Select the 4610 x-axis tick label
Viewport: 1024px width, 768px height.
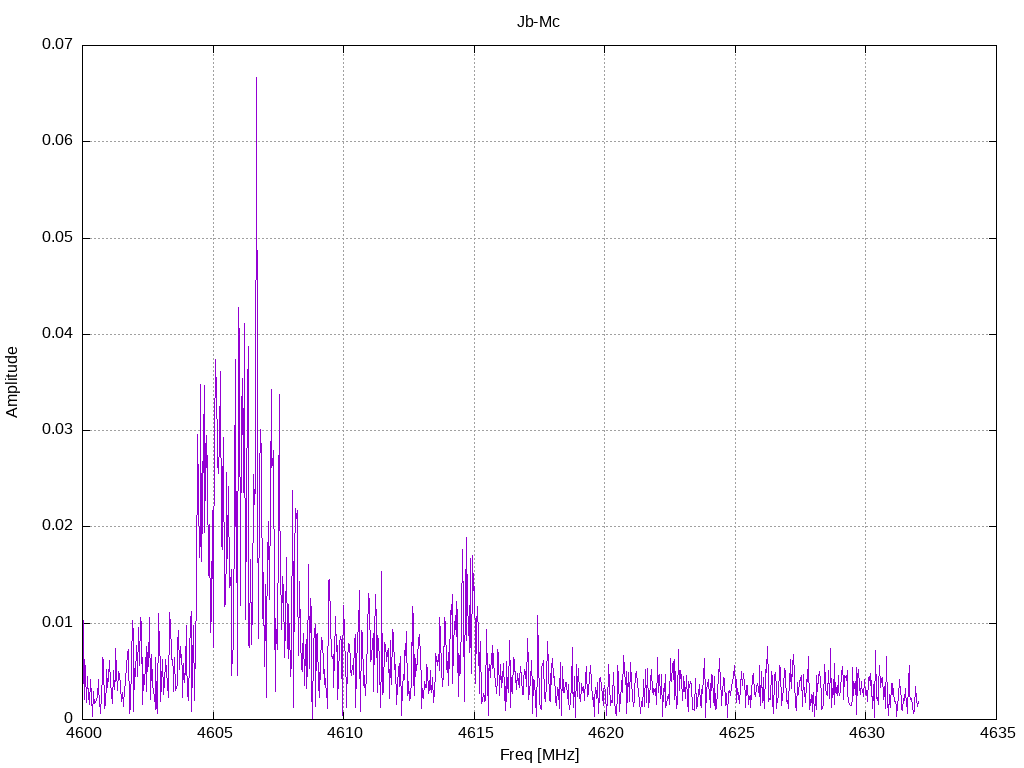pos(343,734)
